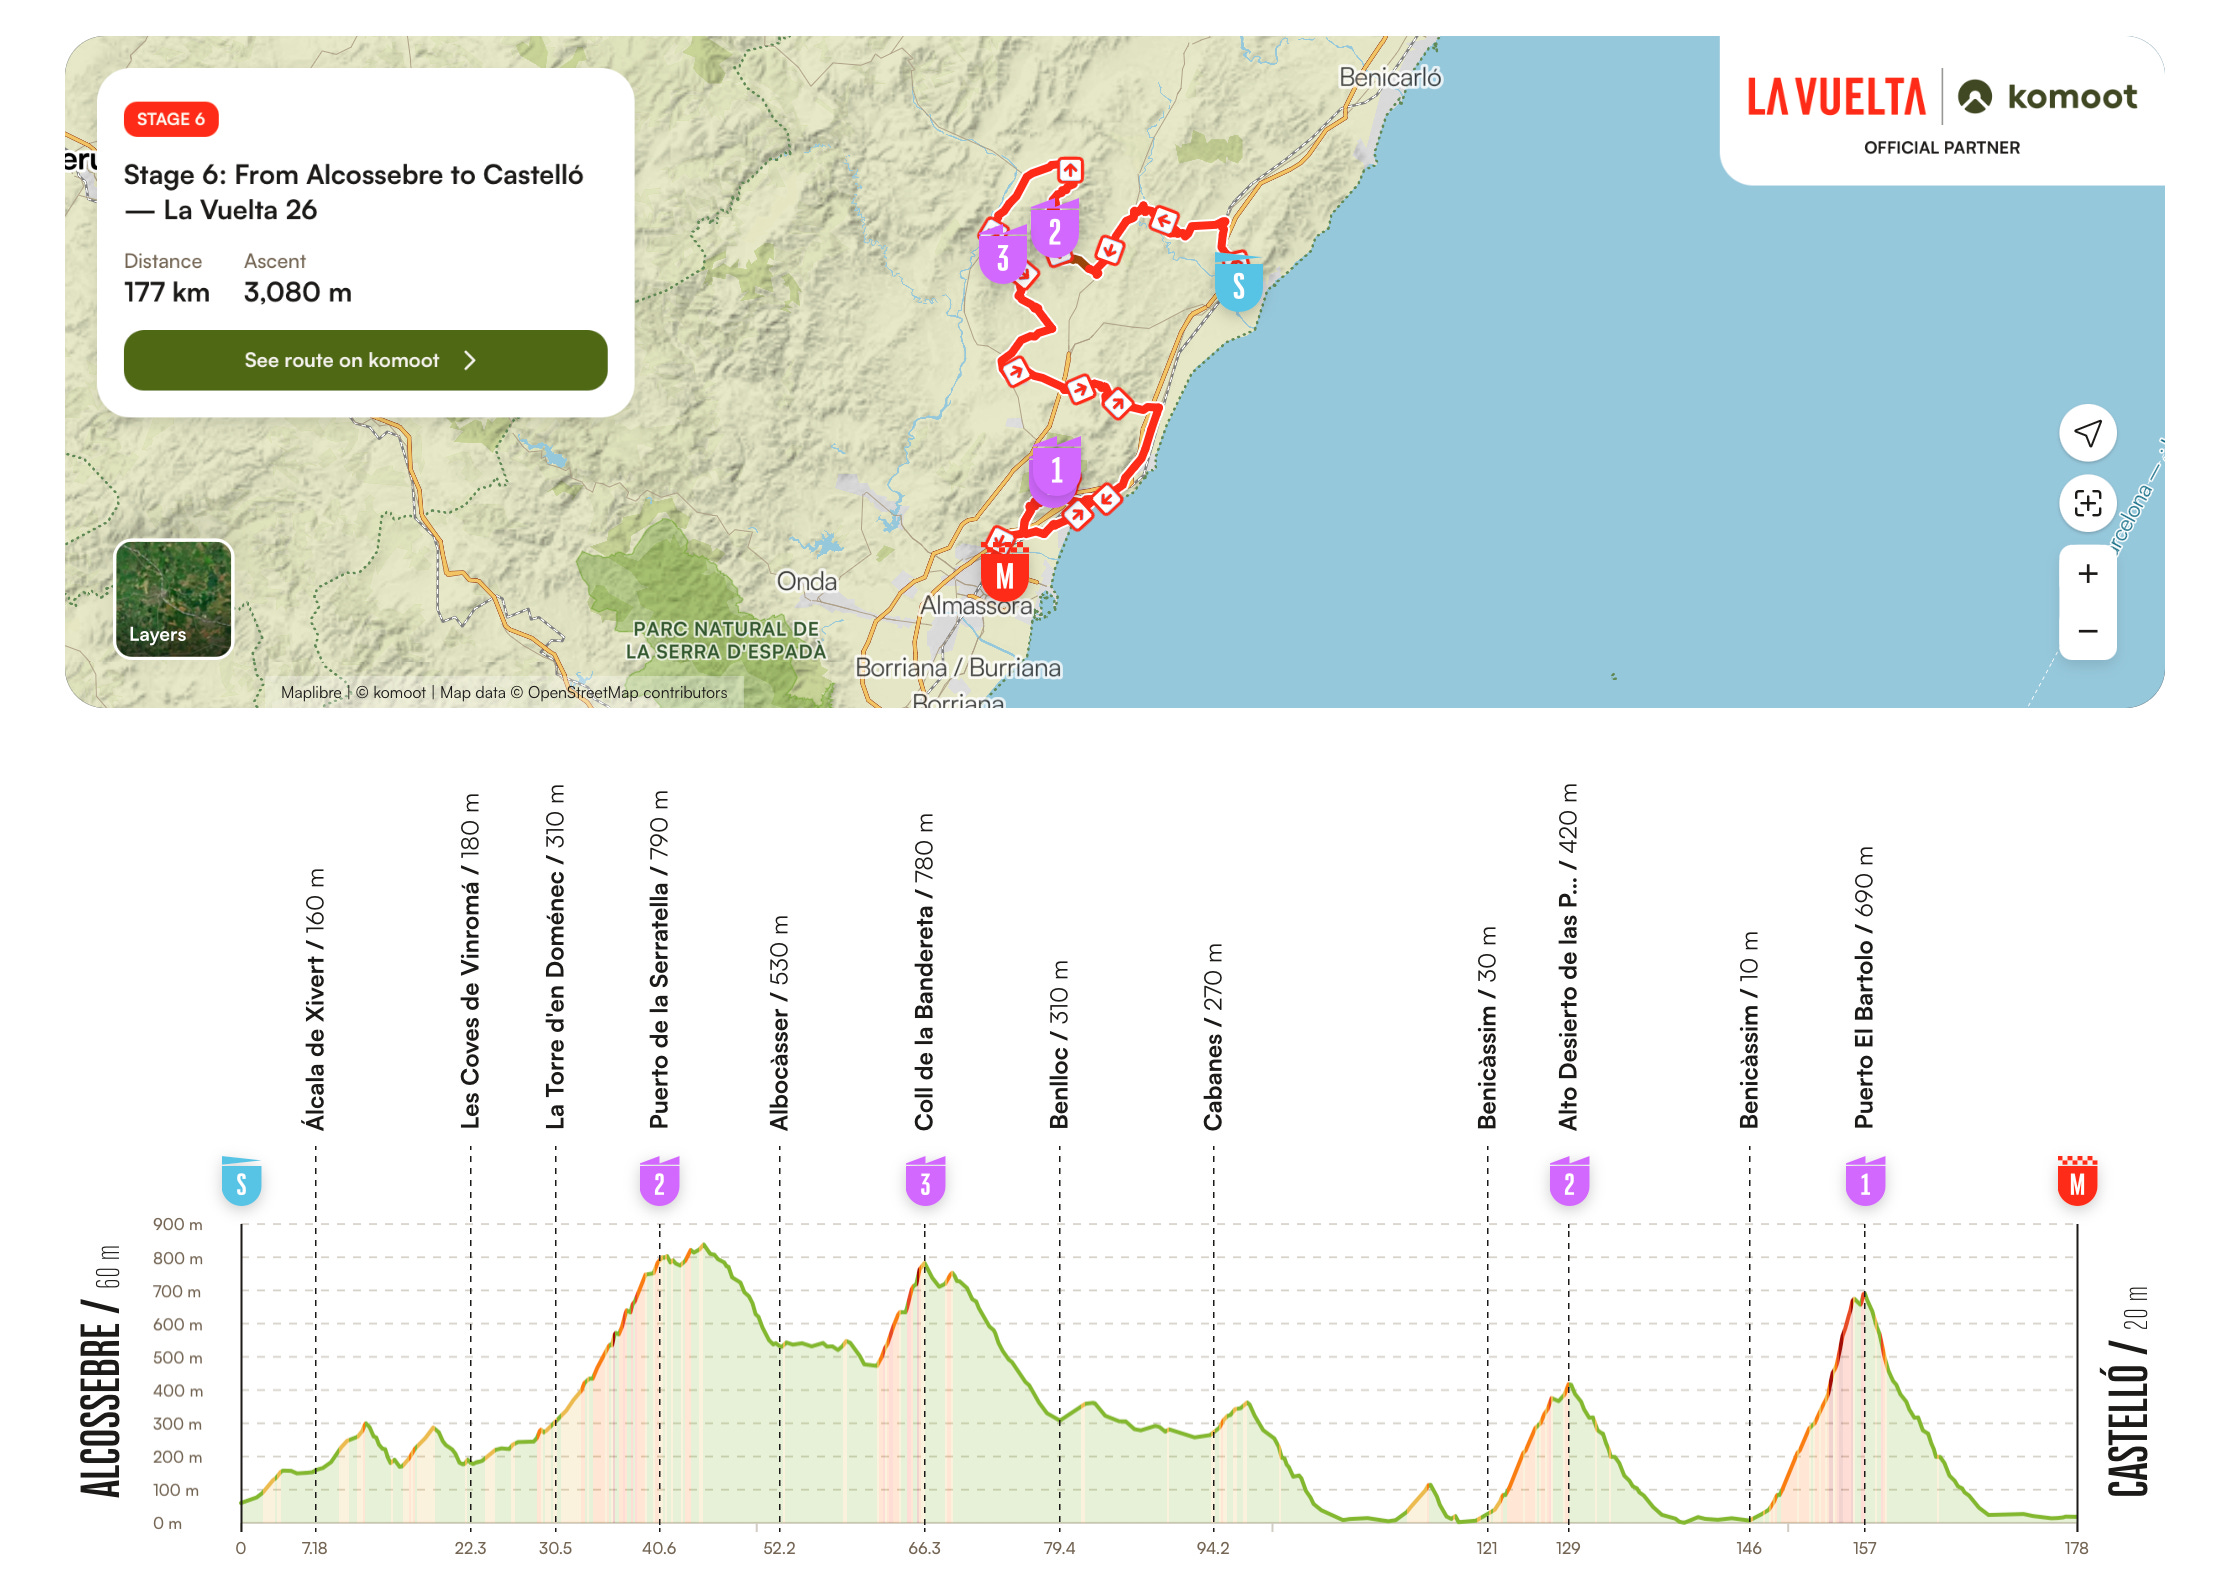Click the 'Benicàssim / 10 m' waypoint label
Screen dimensions: 2214x1580
click(x=1749, y=1030)
